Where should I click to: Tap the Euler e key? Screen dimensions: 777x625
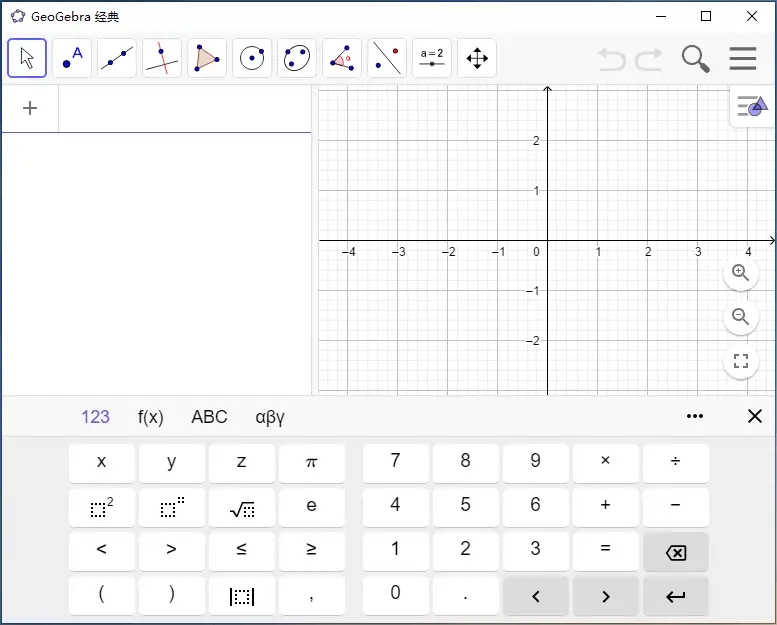tap(312, 507)
